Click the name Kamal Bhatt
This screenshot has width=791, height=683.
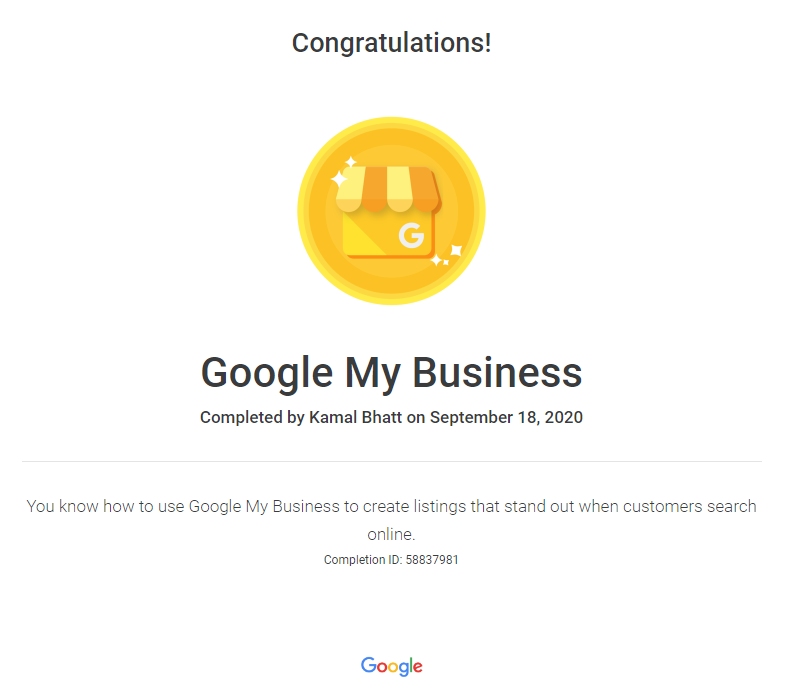tap(355, 418)
